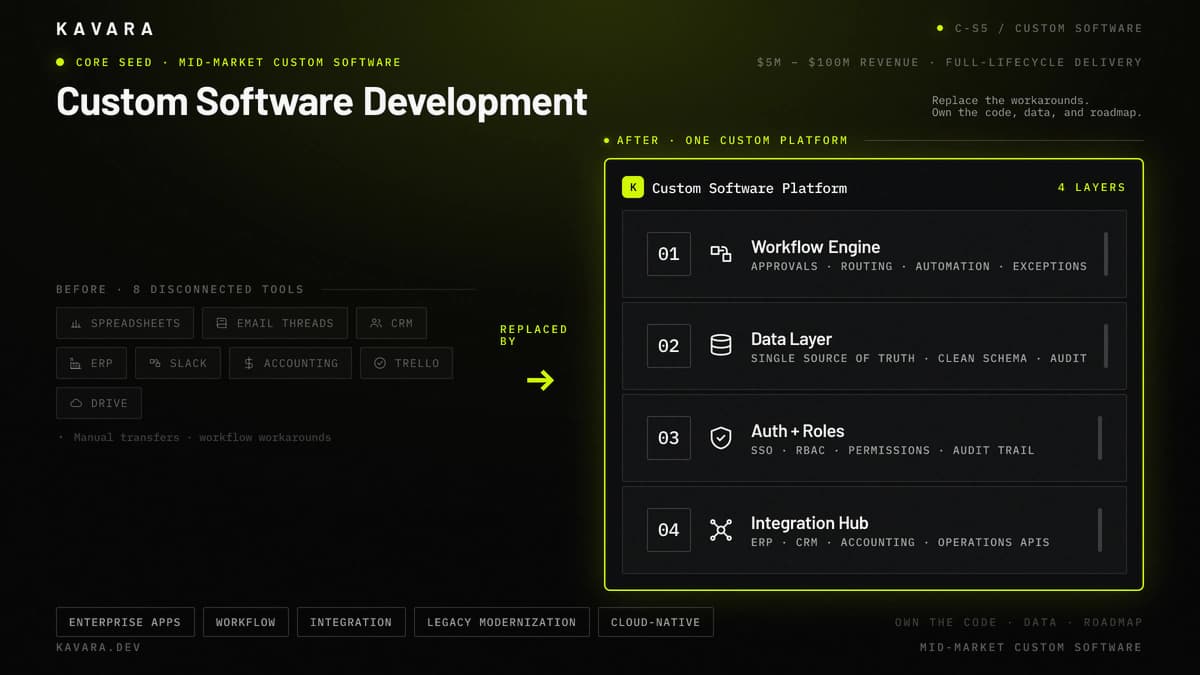Open the Data Layer title
Screen dimensions: 1200x675
coord(791,339)
